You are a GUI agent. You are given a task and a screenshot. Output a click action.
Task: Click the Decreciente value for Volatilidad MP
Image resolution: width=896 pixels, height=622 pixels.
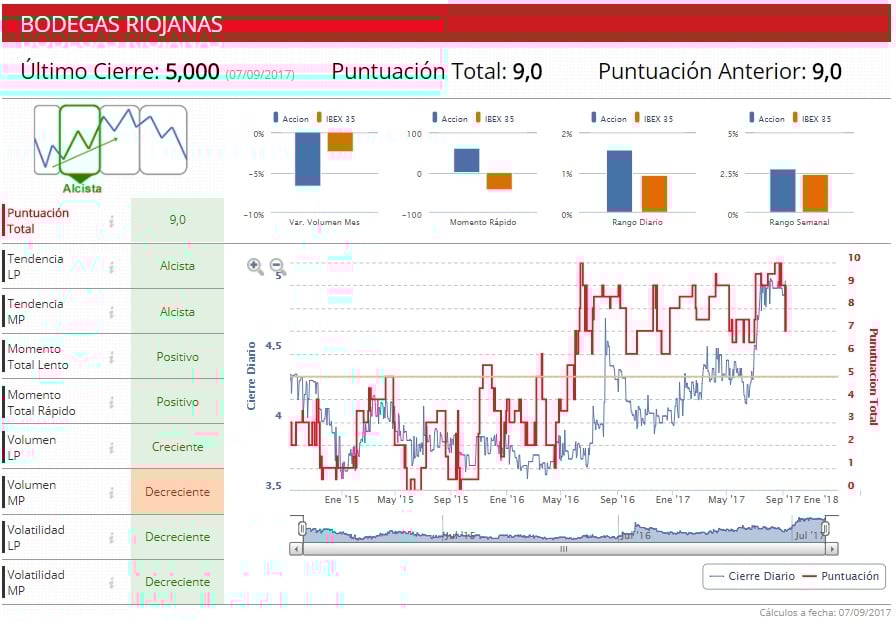point(178,582)
